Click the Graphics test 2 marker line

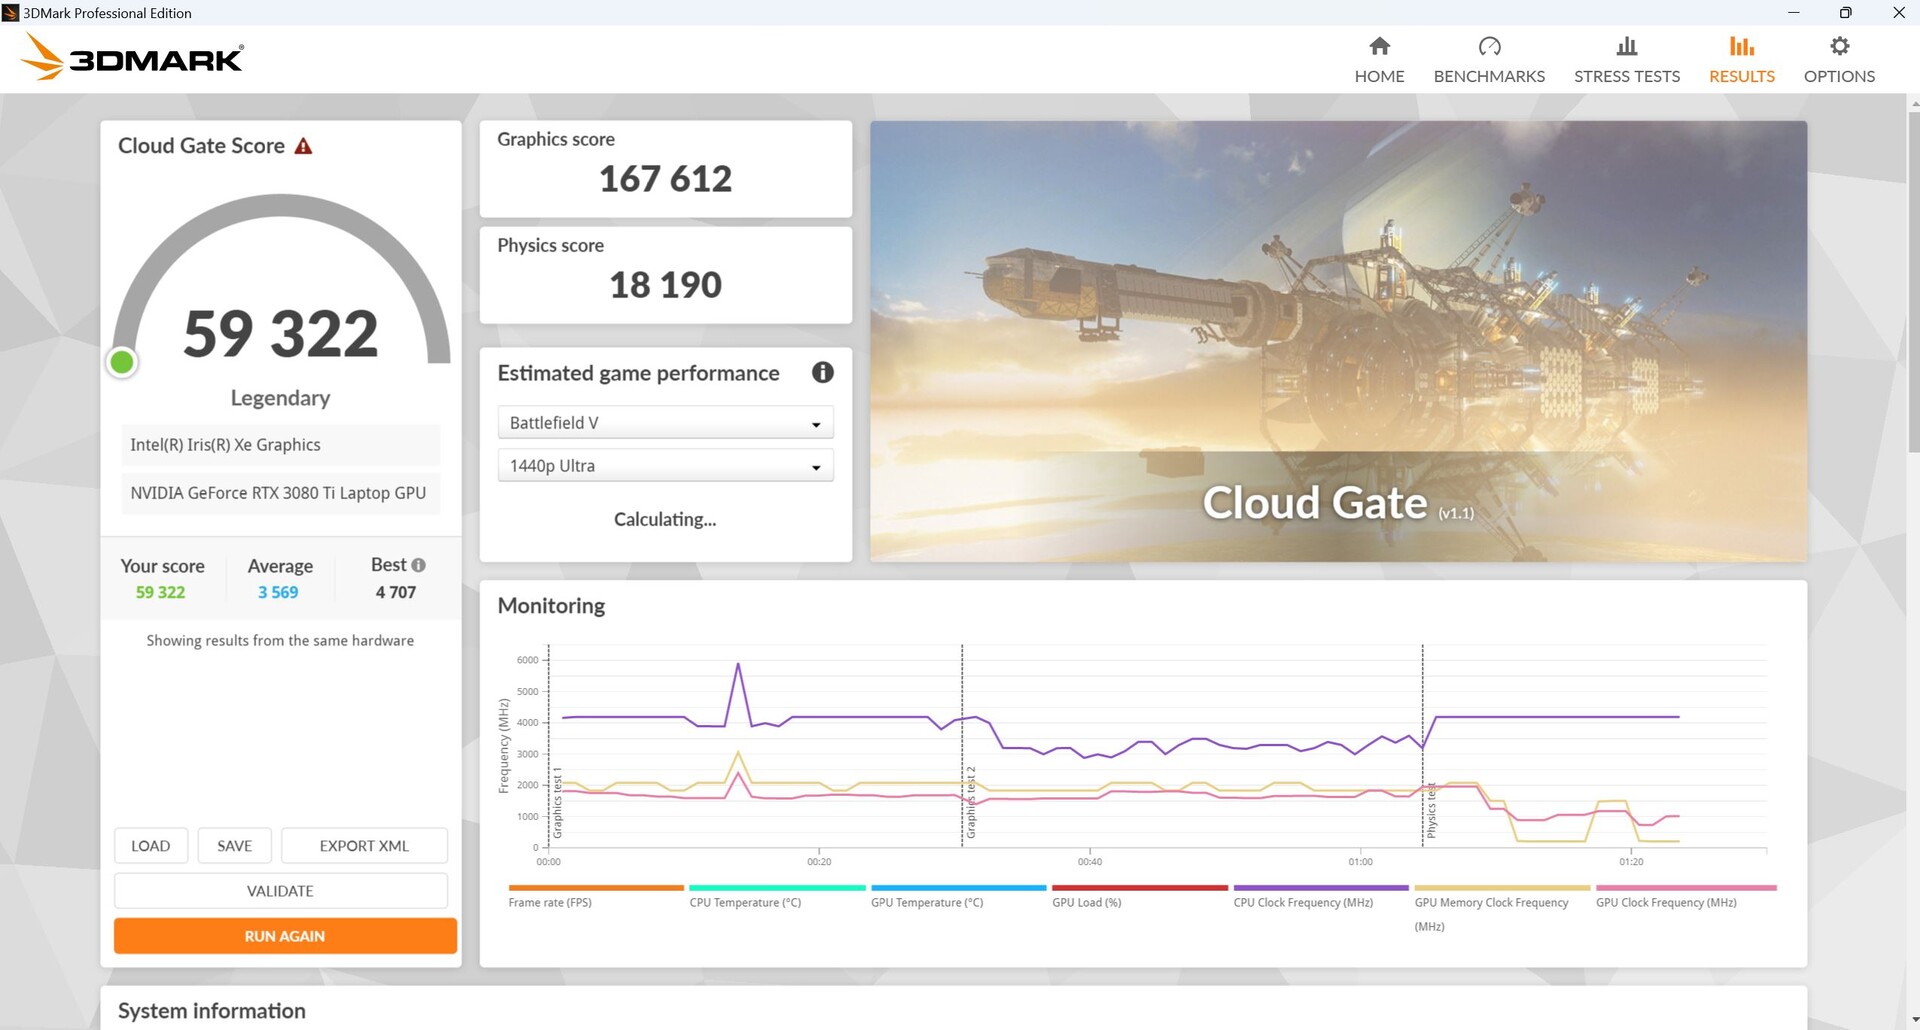pos(962,746)
